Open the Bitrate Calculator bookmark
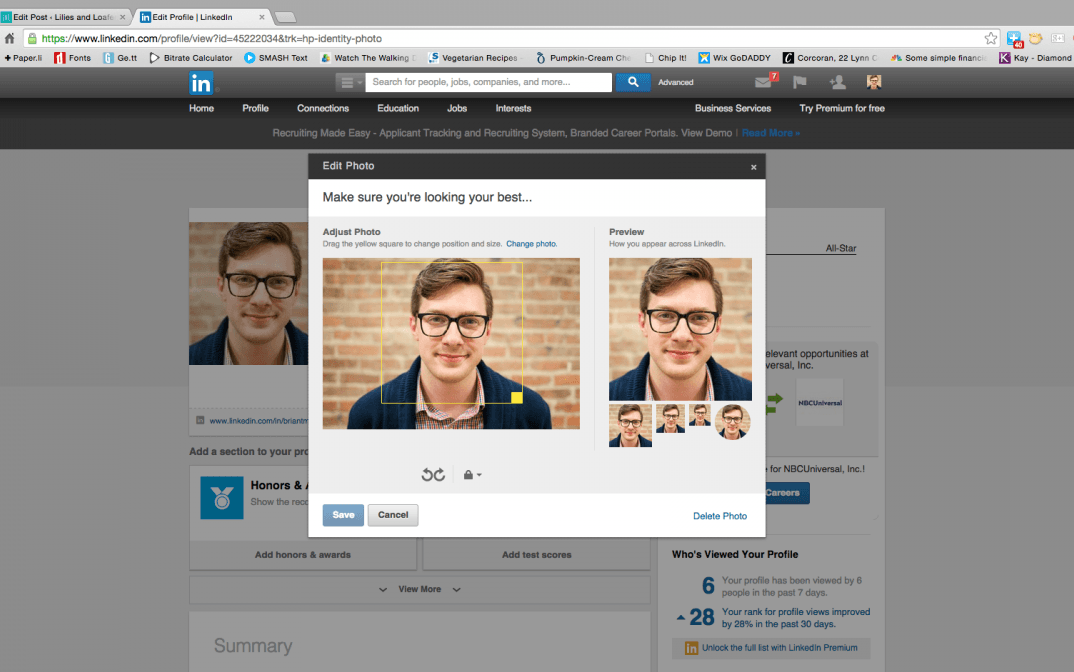Image resolution: width=1074 pixels, height=672 pixels. 191,58
